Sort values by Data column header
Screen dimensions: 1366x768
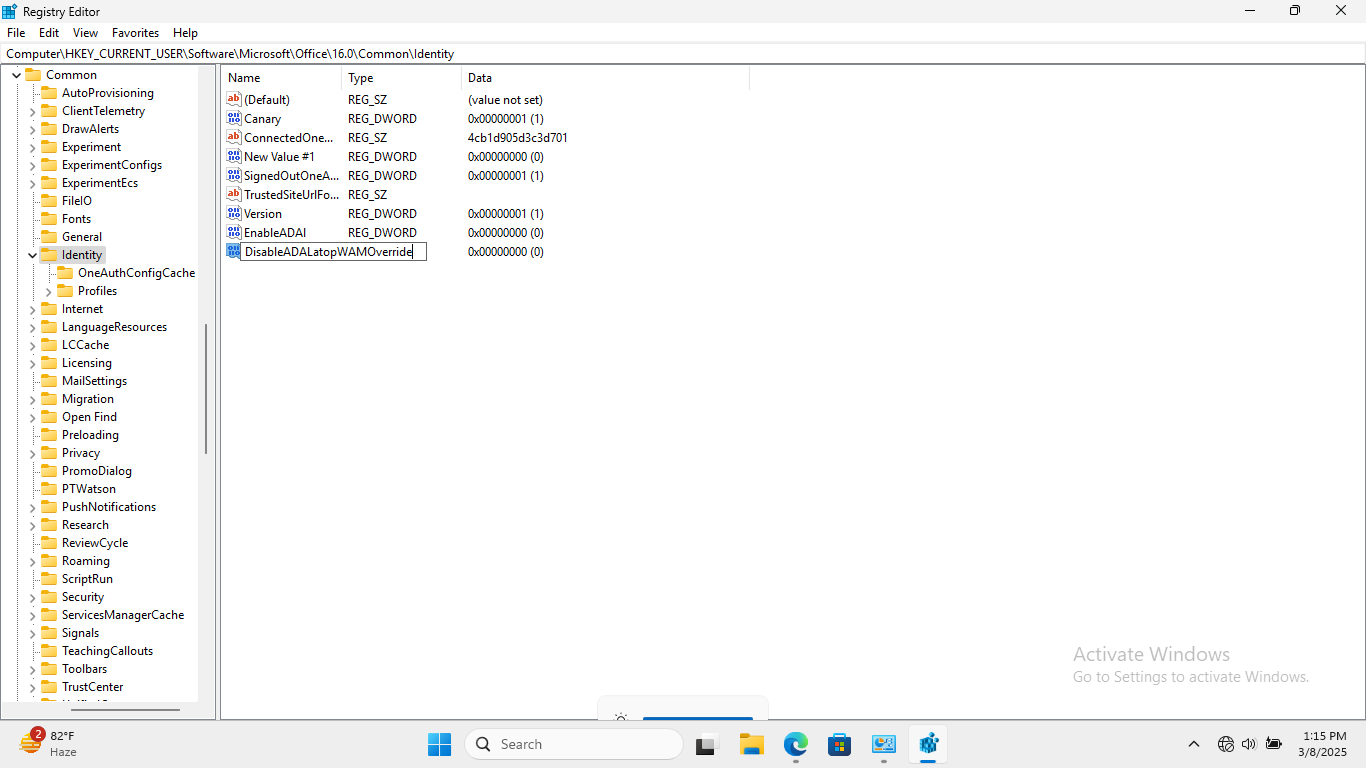[605, 78]
